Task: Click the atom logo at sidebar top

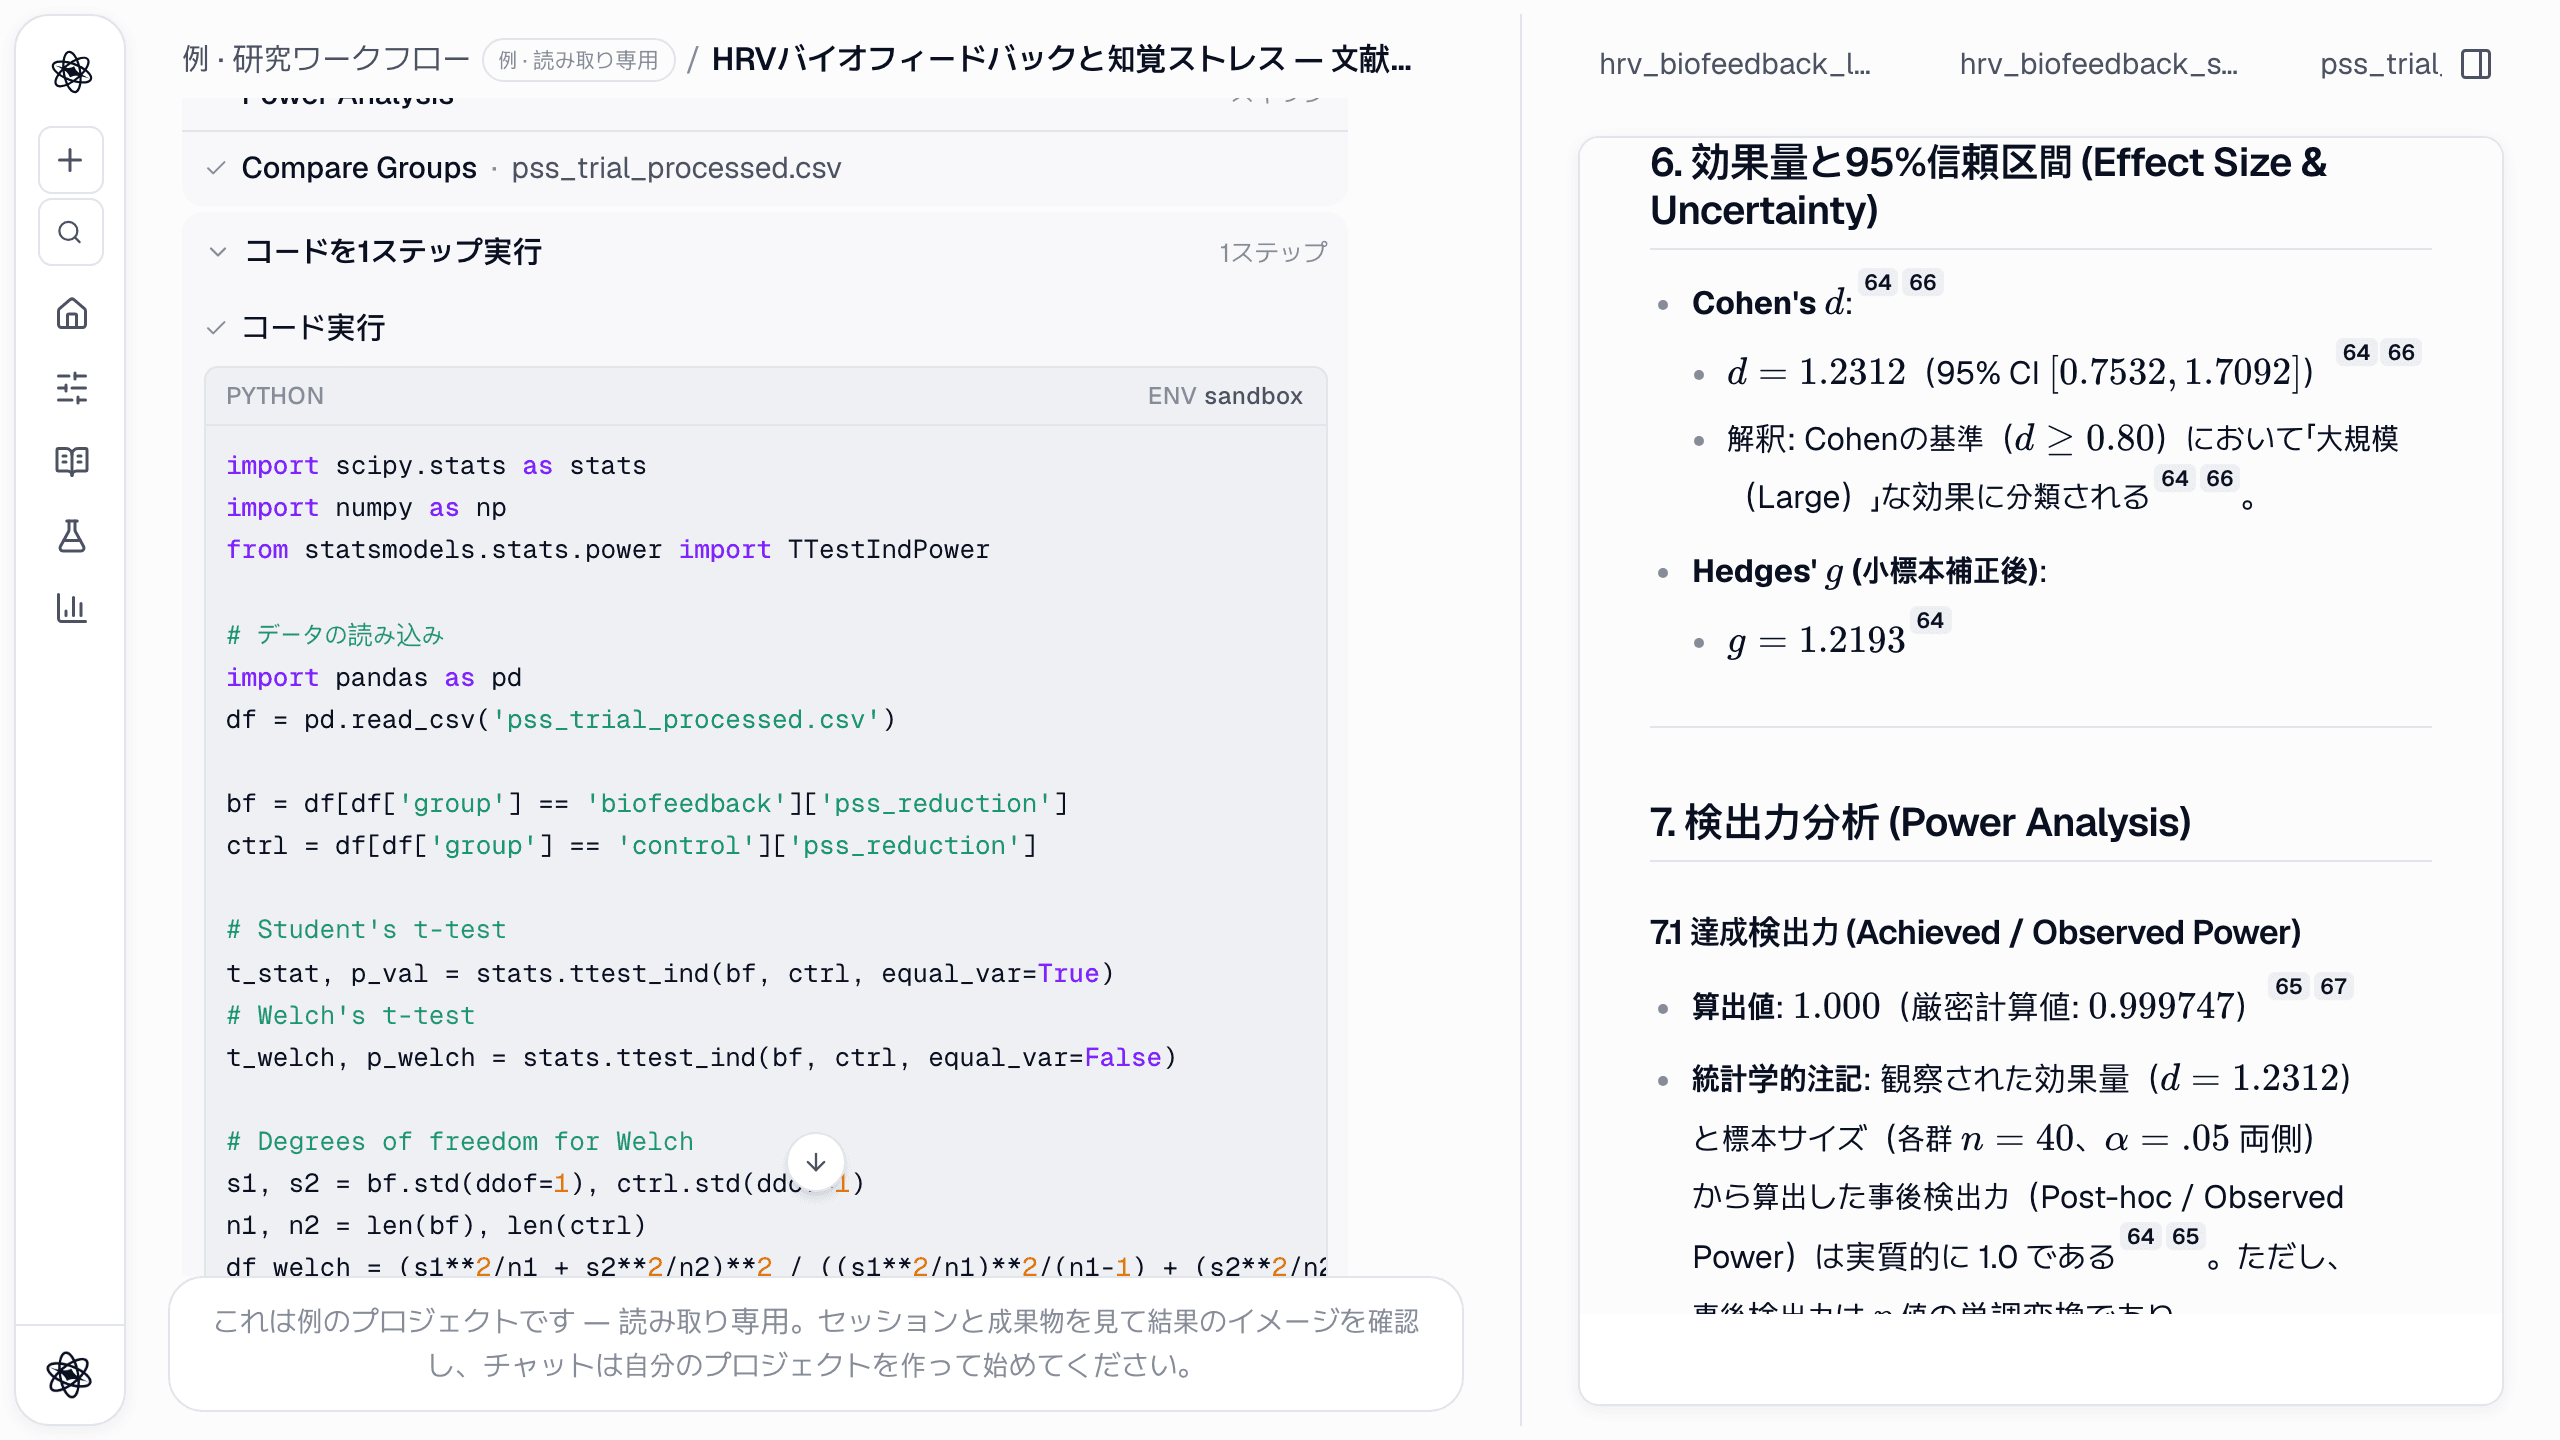Action: pos(71,71)
